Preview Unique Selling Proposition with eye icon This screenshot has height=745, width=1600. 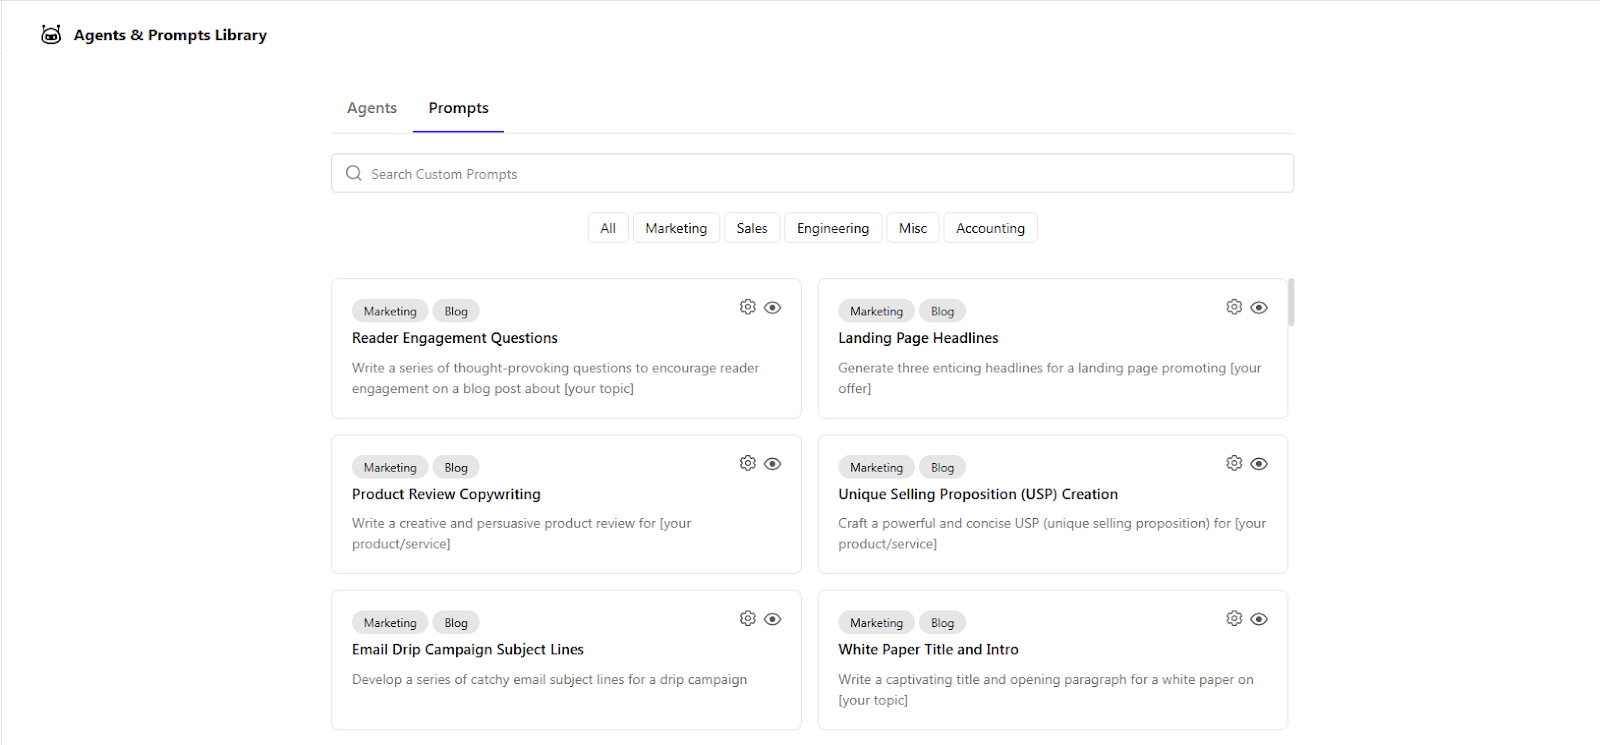click(x=1259, y=464)
